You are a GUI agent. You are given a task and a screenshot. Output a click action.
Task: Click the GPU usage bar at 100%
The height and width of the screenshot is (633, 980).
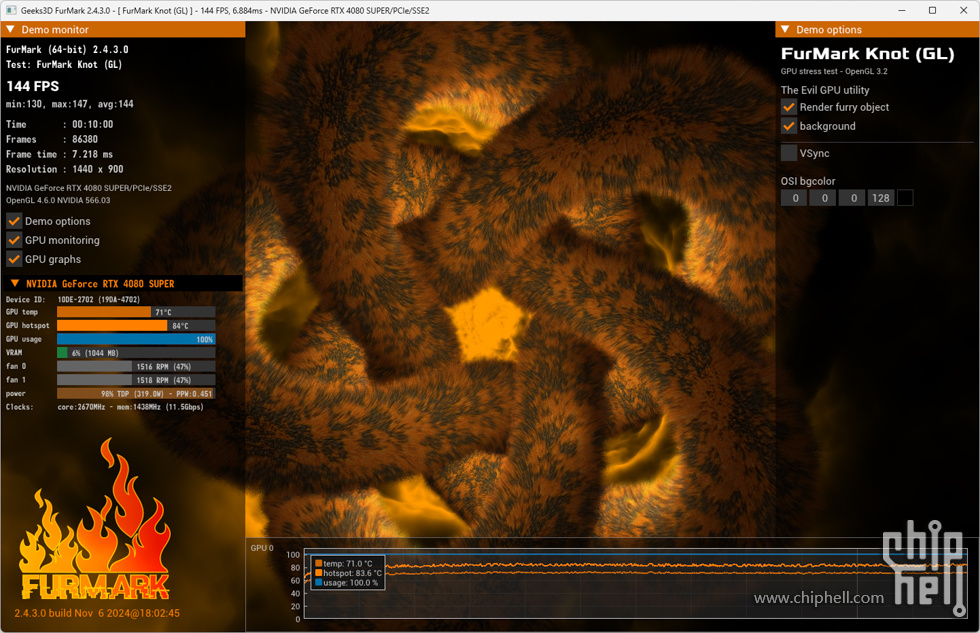(136, 339)
